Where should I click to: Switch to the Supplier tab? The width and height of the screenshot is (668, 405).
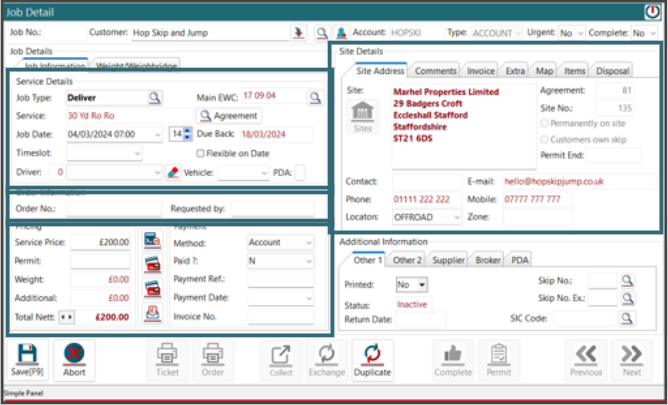448,260
